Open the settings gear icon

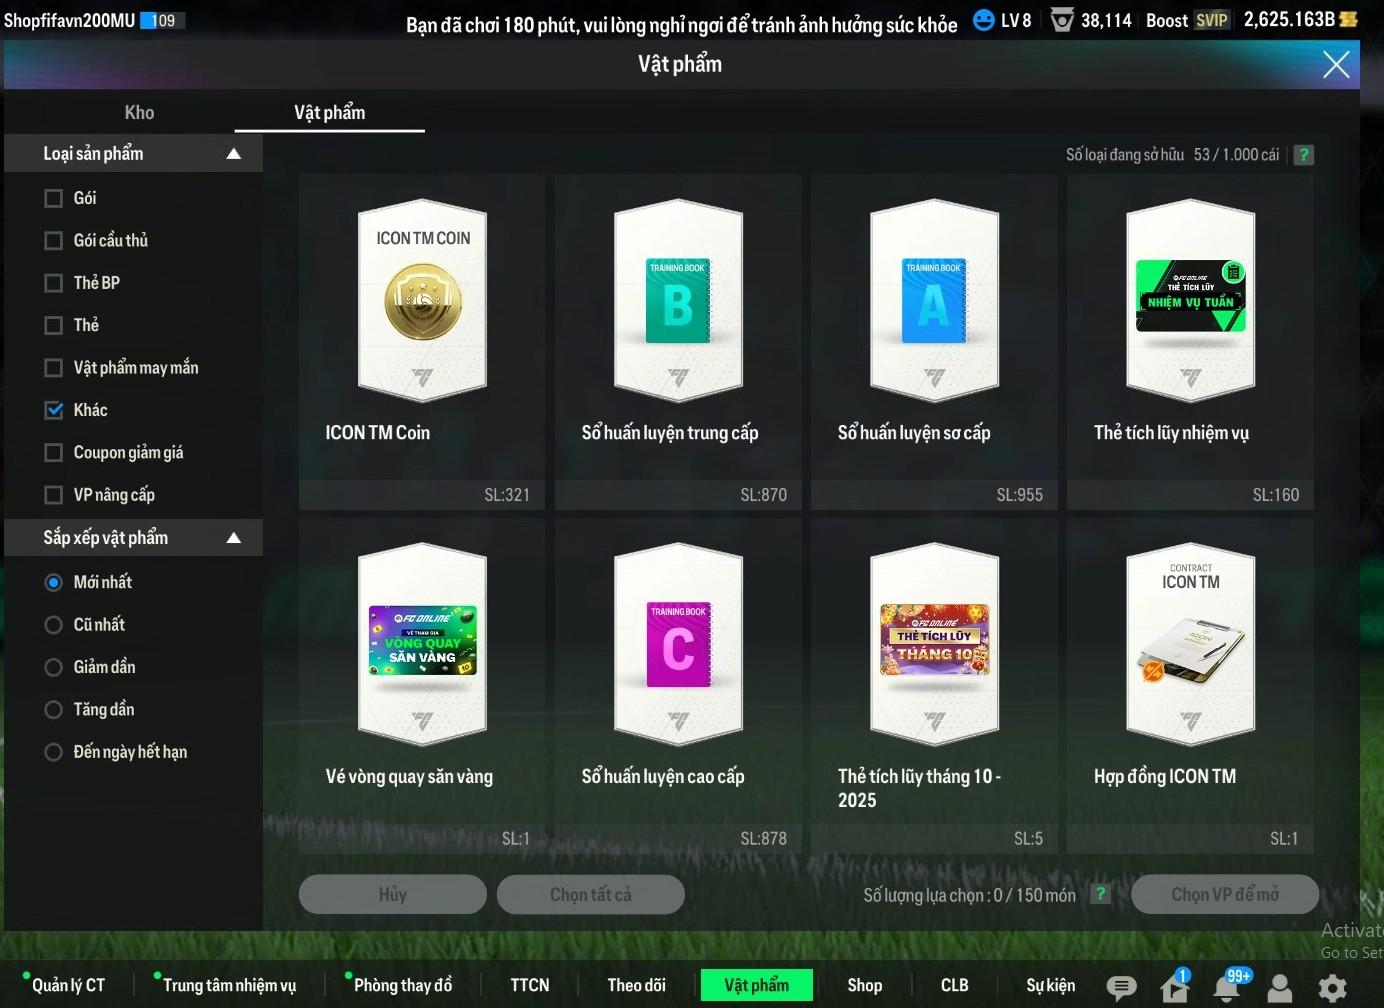[x=1332, y=988]
